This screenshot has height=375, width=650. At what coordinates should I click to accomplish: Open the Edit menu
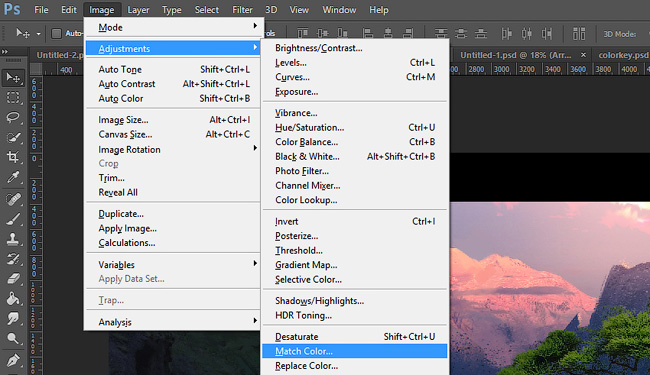[x=69, y=10]
